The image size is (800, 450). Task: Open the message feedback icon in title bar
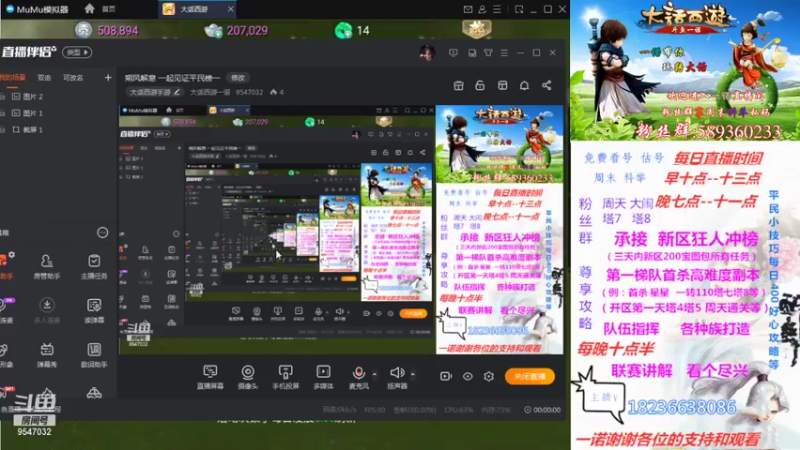[453, 53]
